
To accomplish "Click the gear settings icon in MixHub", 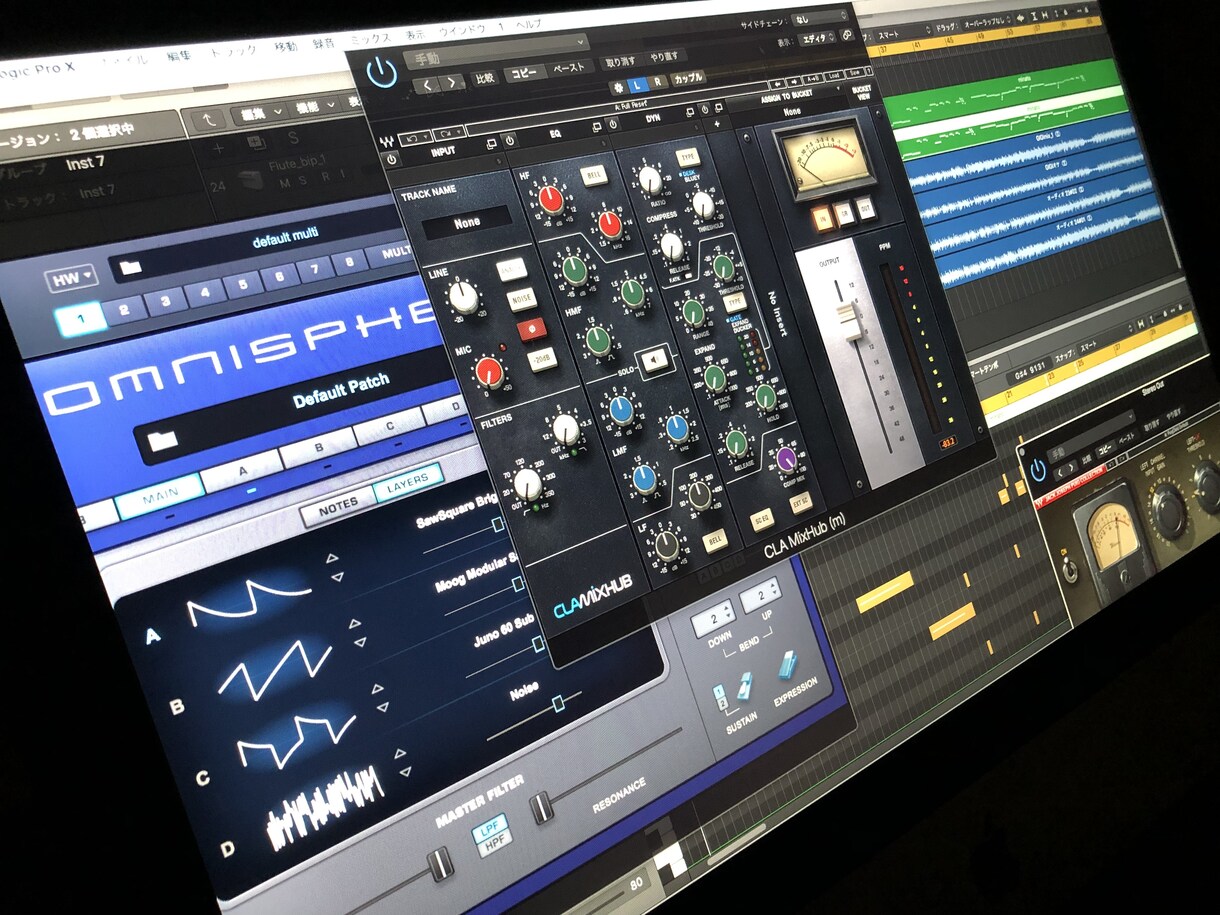I will click(617, 88).
